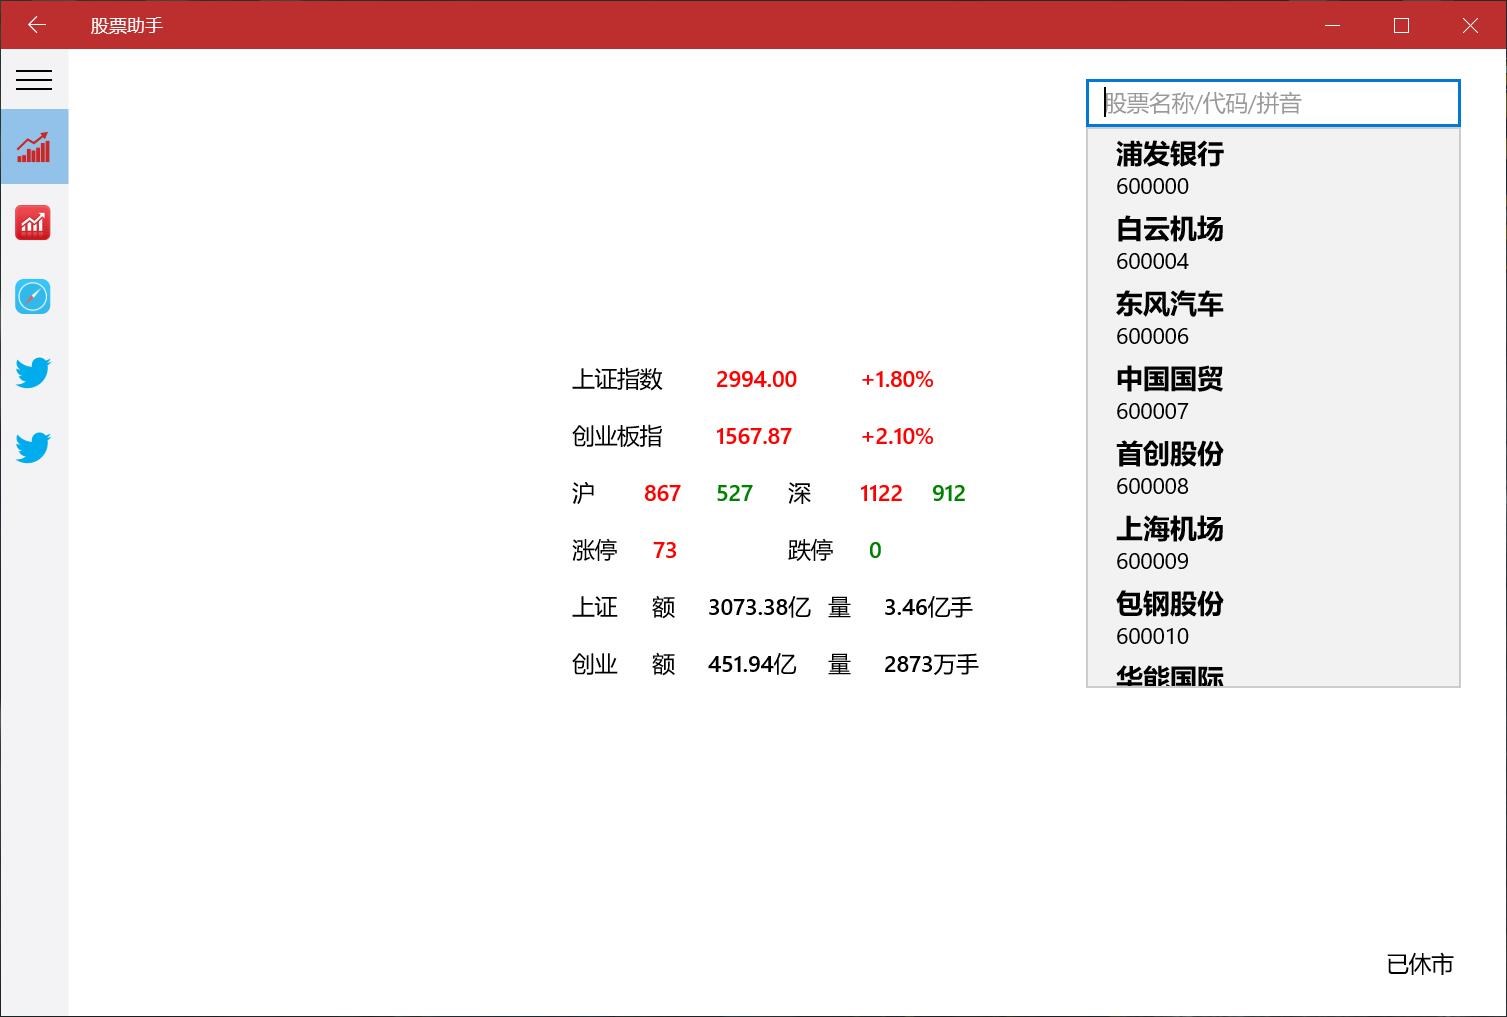Click stock code 600000 under 浦发银行
The width and height of the screenshot is (1507, 1017).
1152,186
